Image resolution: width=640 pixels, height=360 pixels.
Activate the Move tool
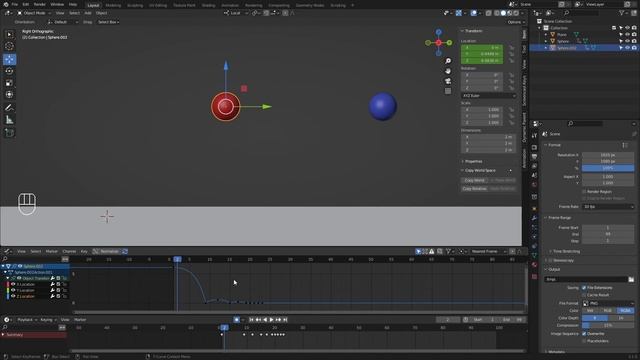[x=9, y=59]
